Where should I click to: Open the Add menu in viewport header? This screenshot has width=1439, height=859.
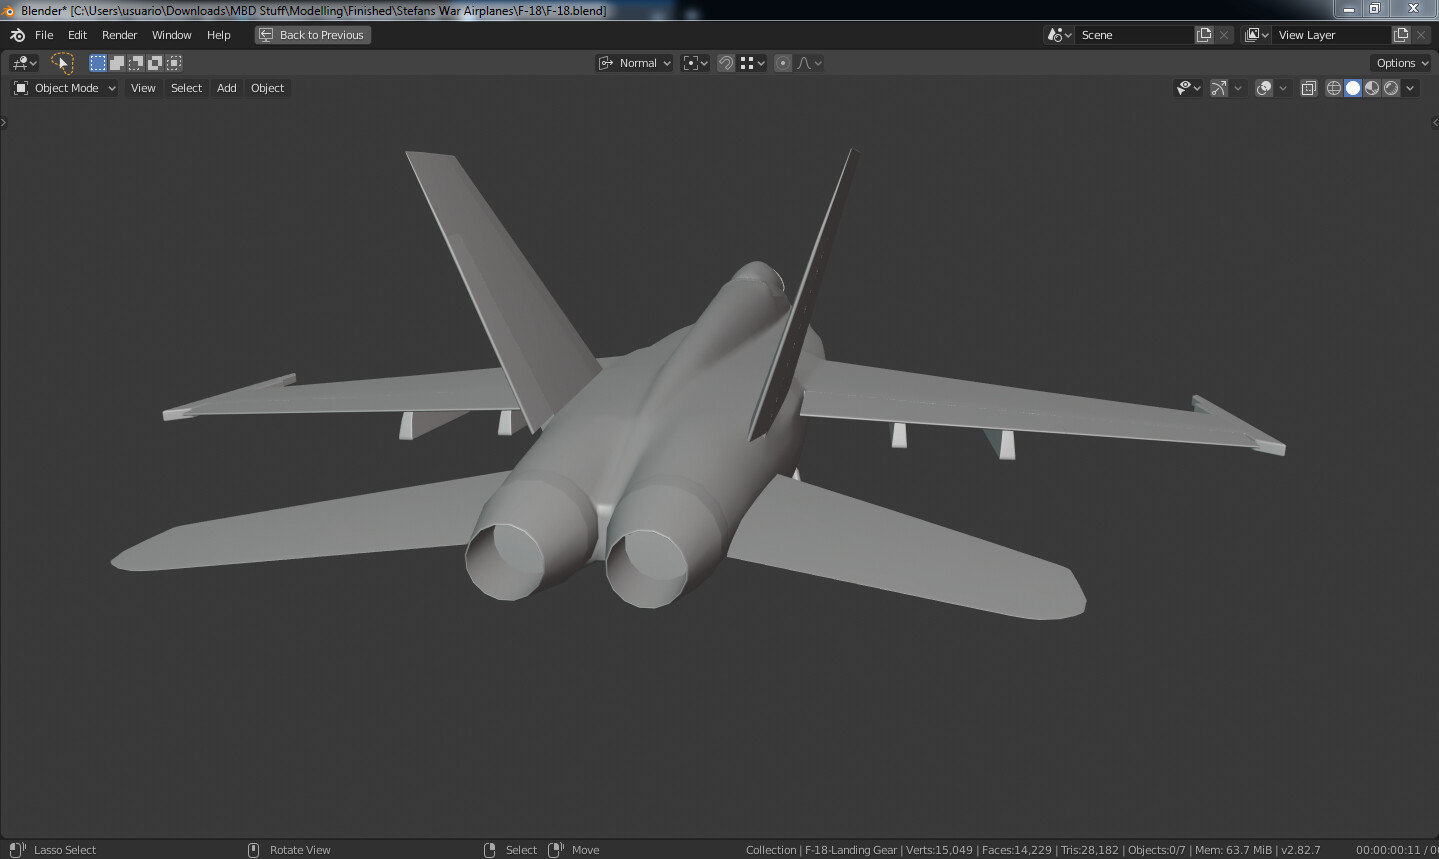227,88
